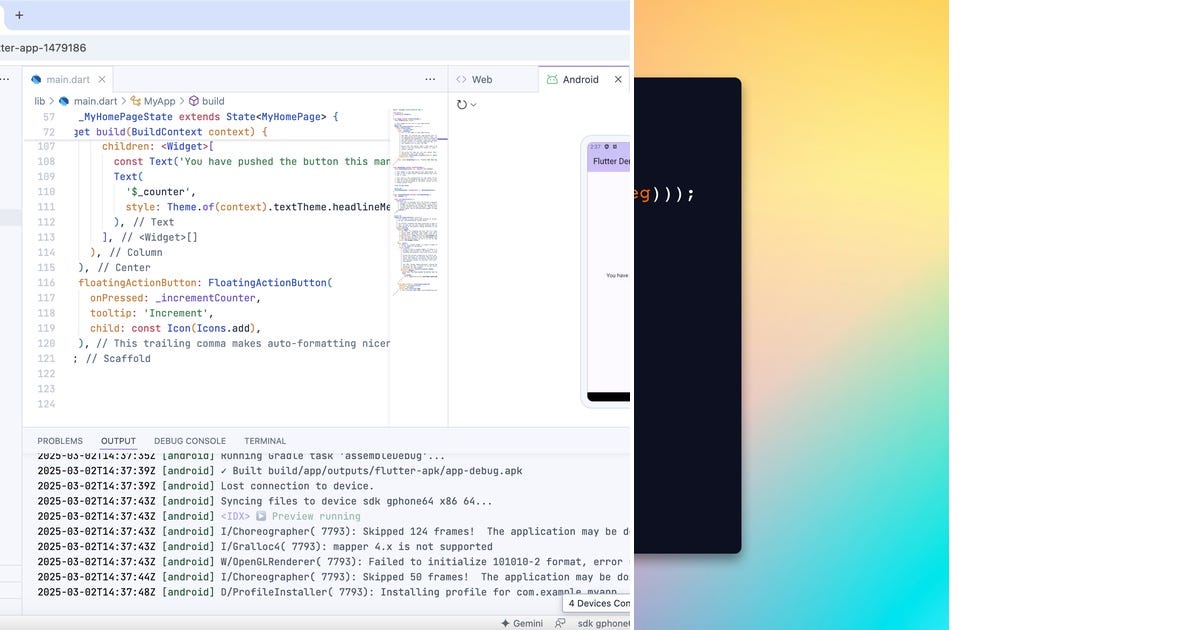Open the TERMINAL panel tab
Image resolution: width=1200 pixels, height=630 pixels.
pyautogui.click(x=265, y=441)
